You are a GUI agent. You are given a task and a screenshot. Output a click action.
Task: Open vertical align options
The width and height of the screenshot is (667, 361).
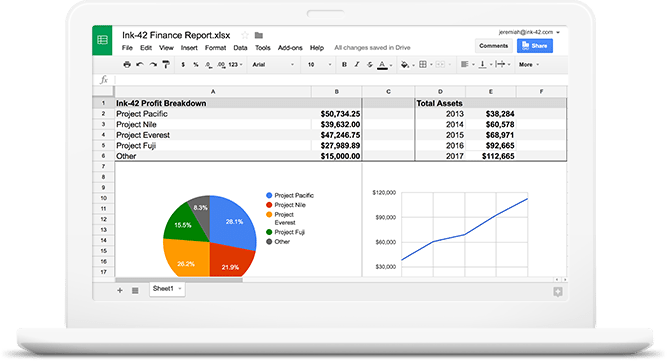[x=485, y=65]
